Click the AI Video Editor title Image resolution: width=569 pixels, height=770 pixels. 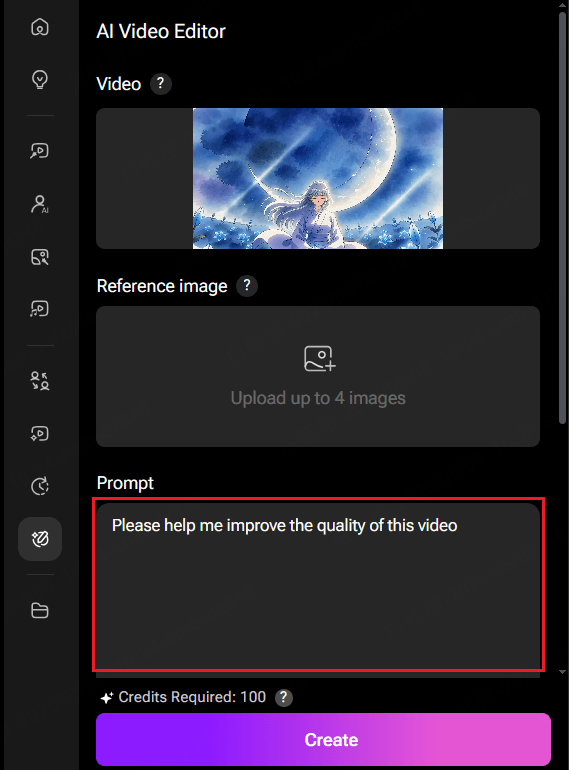coord(161,31)
